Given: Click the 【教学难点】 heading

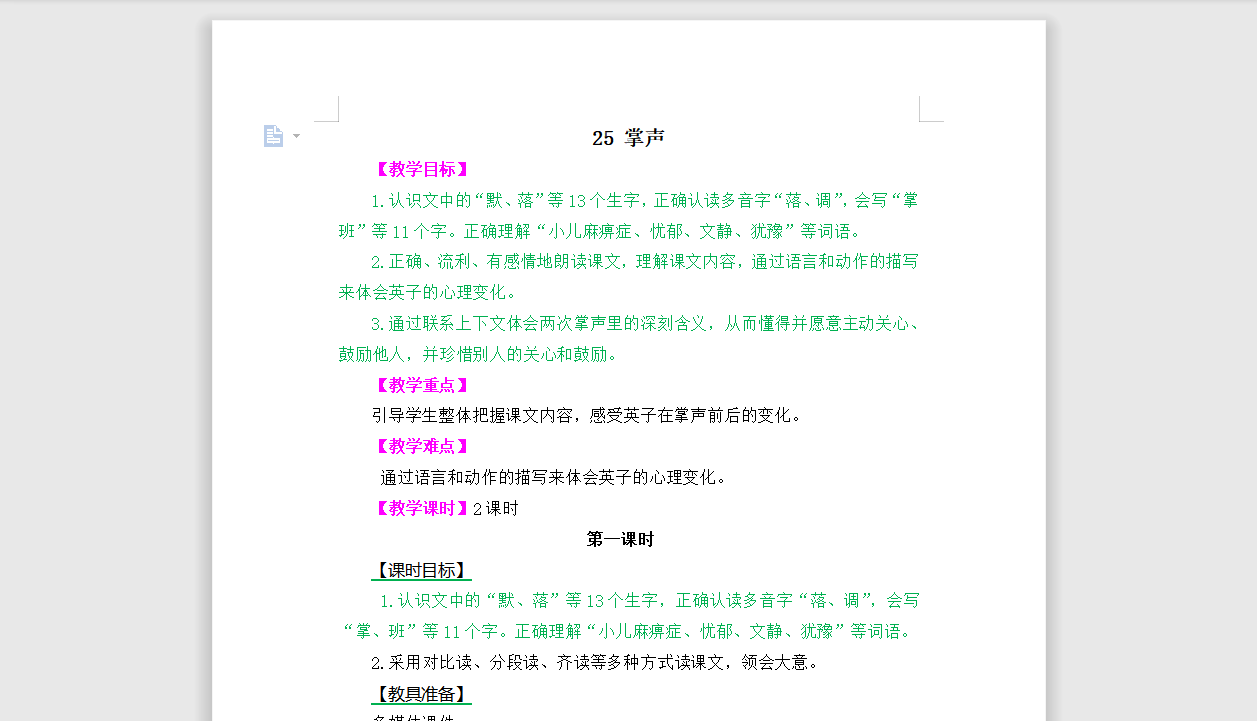Looking at the screenshot, I should click(421, 446).
